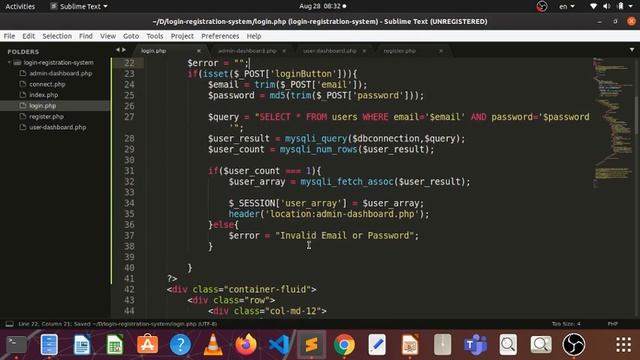The height and width of the screenshot is (360, 640).
Task: Close the register.php tab
Action: pos(441,51)
